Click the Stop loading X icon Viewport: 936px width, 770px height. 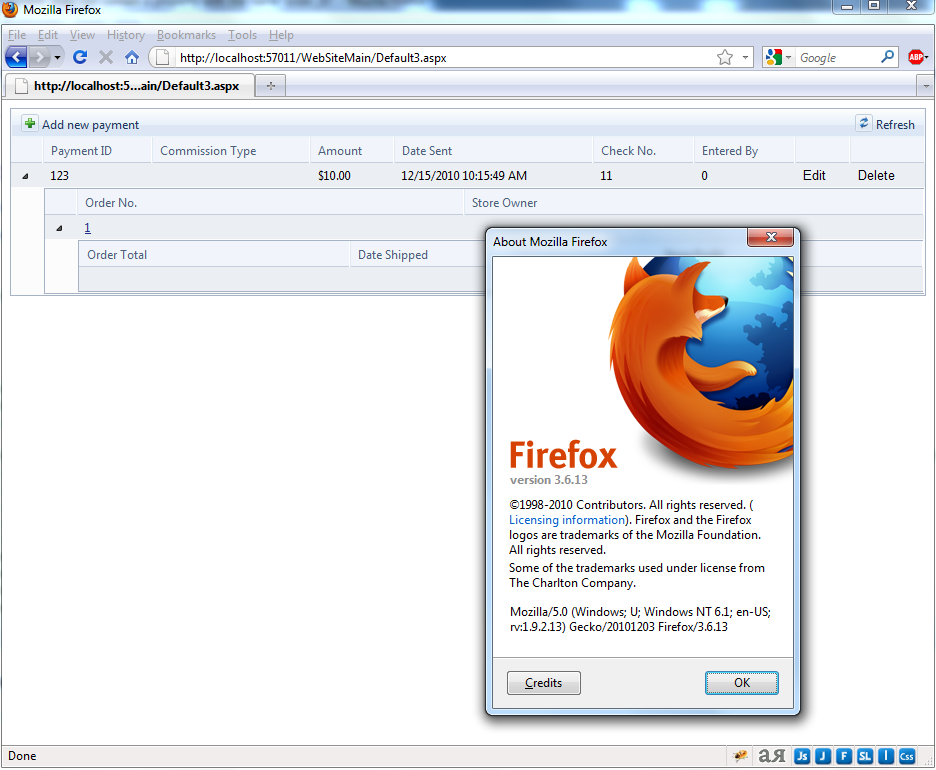point(106,57)
